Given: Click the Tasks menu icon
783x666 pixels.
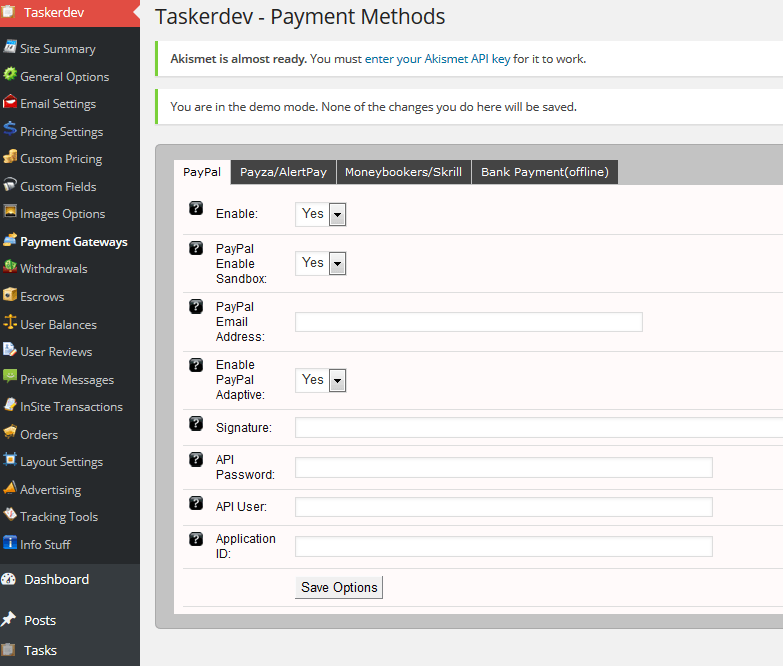Looking at the screenshot, I should 8,650.
